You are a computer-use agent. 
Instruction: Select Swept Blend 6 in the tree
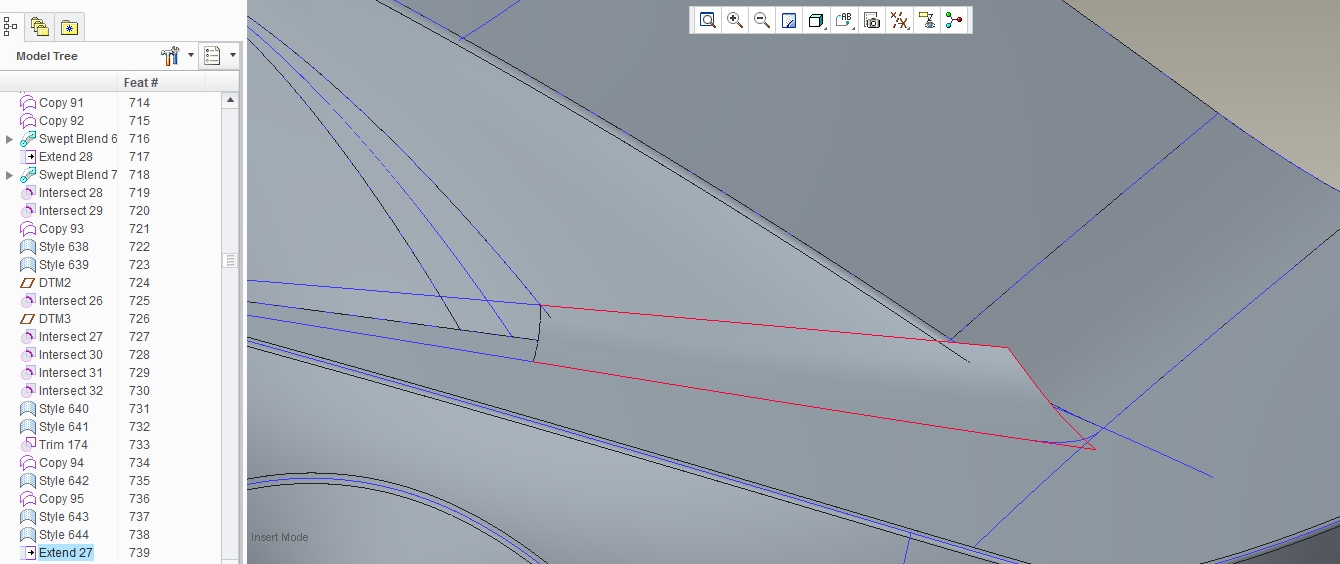(78, 139)
